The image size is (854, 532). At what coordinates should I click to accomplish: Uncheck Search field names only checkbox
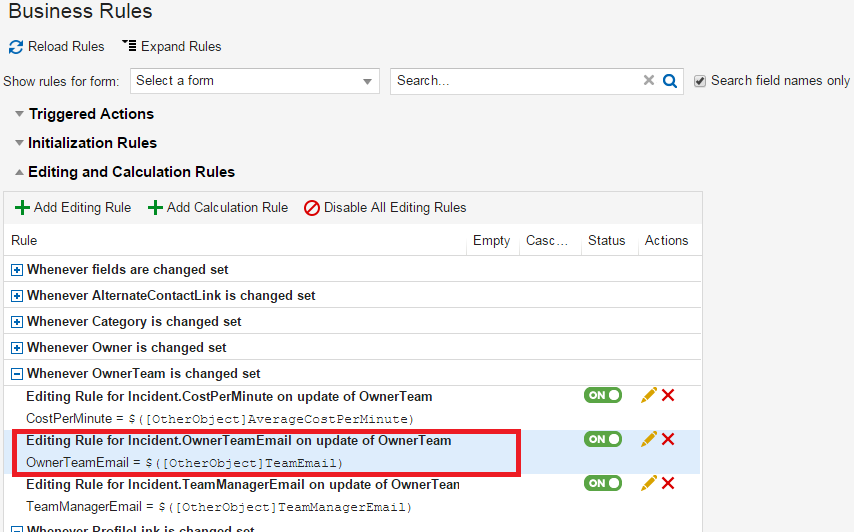click(x=700, y=81)
